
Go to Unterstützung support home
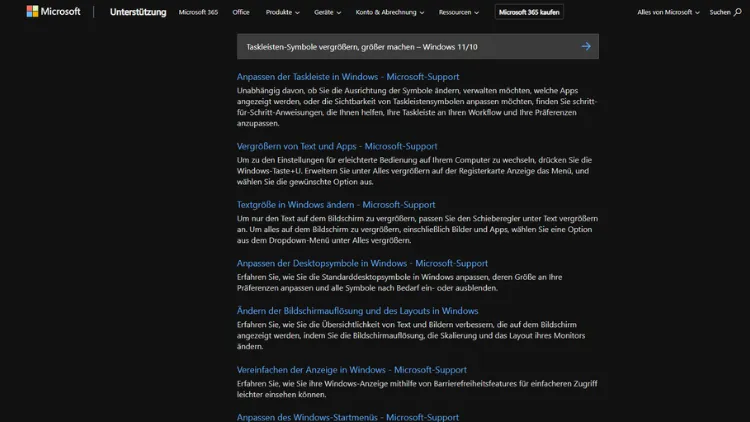point(138,12)
